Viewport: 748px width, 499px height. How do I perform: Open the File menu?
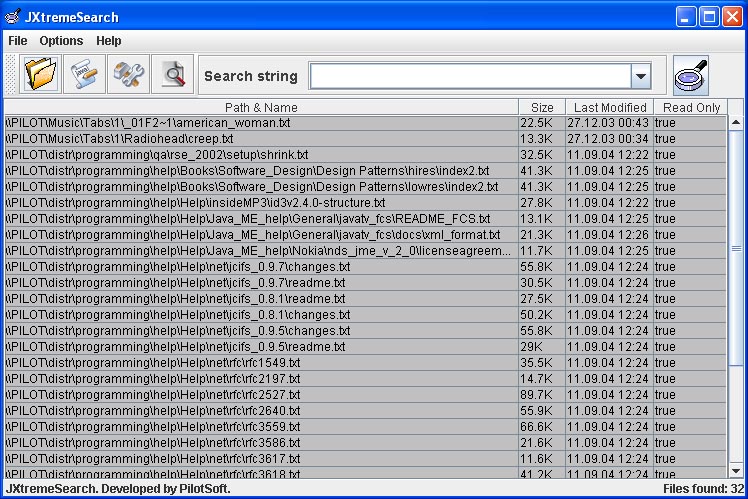click(x=18, y=41)
